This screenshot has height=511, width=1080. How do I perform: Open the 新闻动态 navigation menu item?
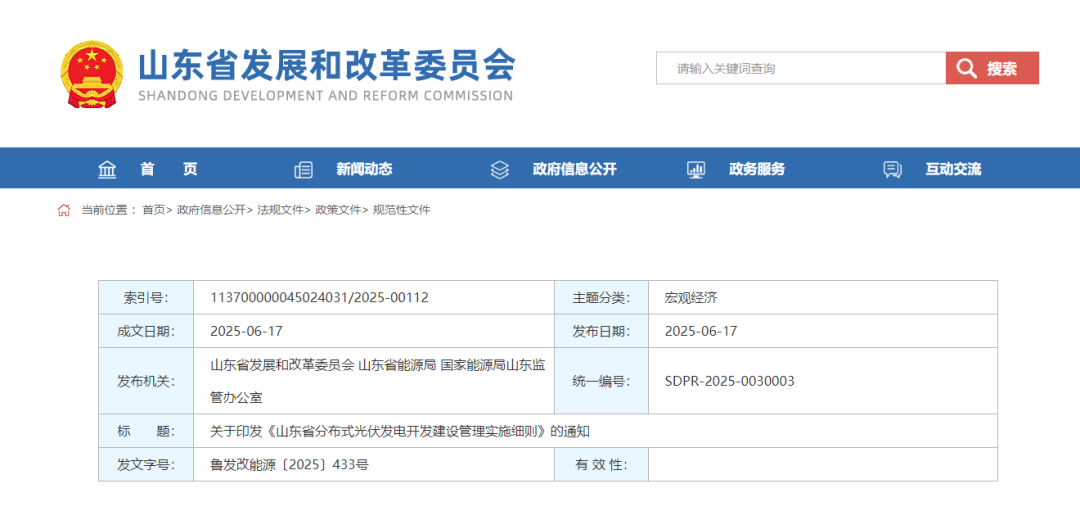(x=364, y=169)
